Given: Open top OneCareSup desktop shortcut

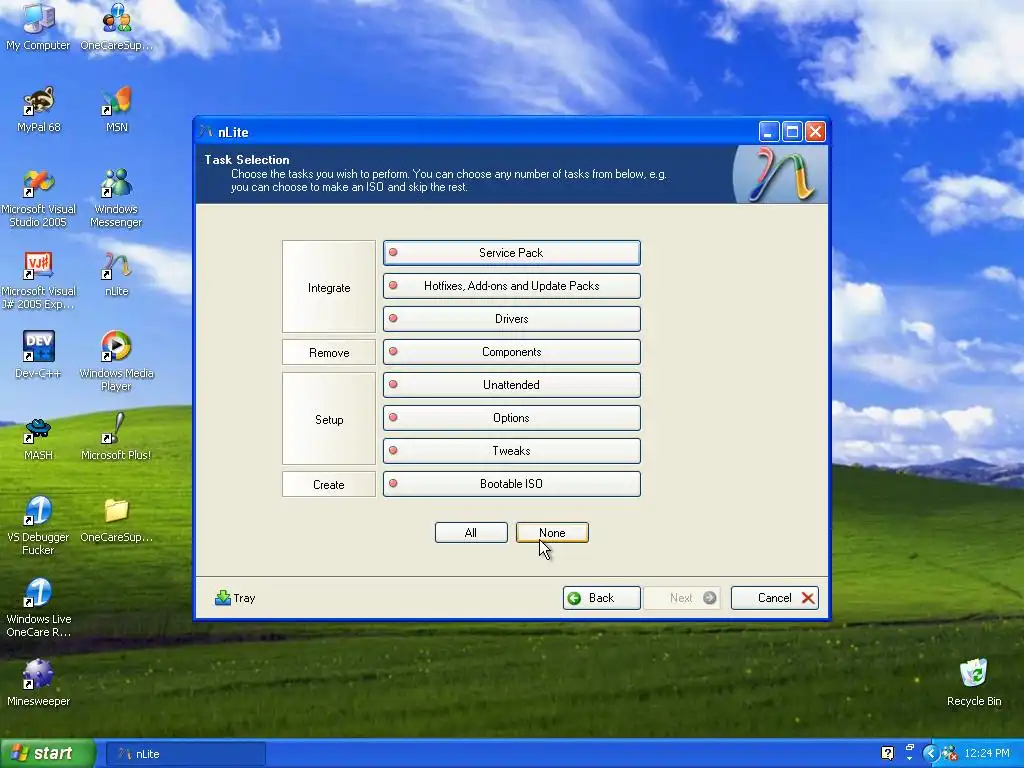Looking at the screenshot, I should tap(117, 26).
